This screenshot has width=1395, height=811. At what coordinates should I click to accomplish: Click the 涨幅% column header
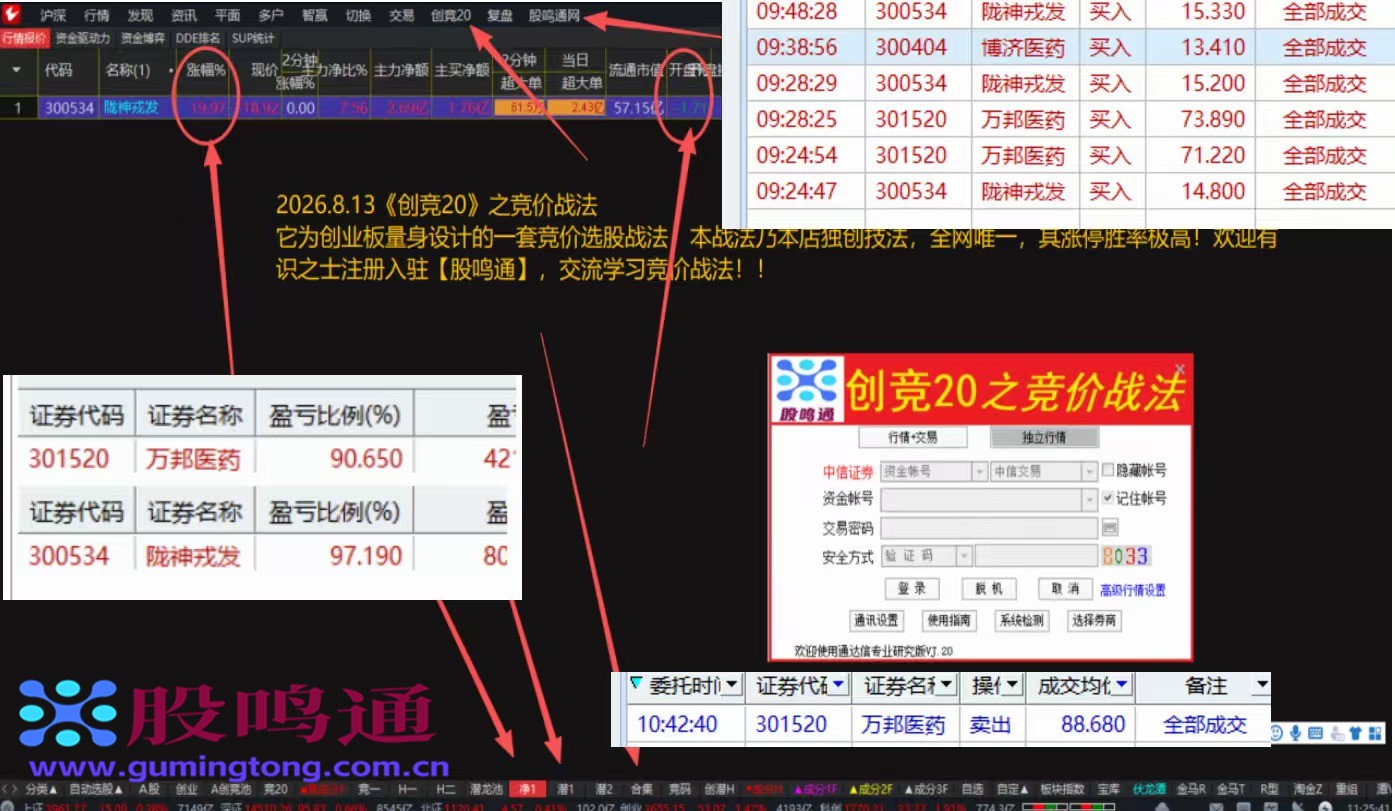pyautogui.click(x=206, y=71)
